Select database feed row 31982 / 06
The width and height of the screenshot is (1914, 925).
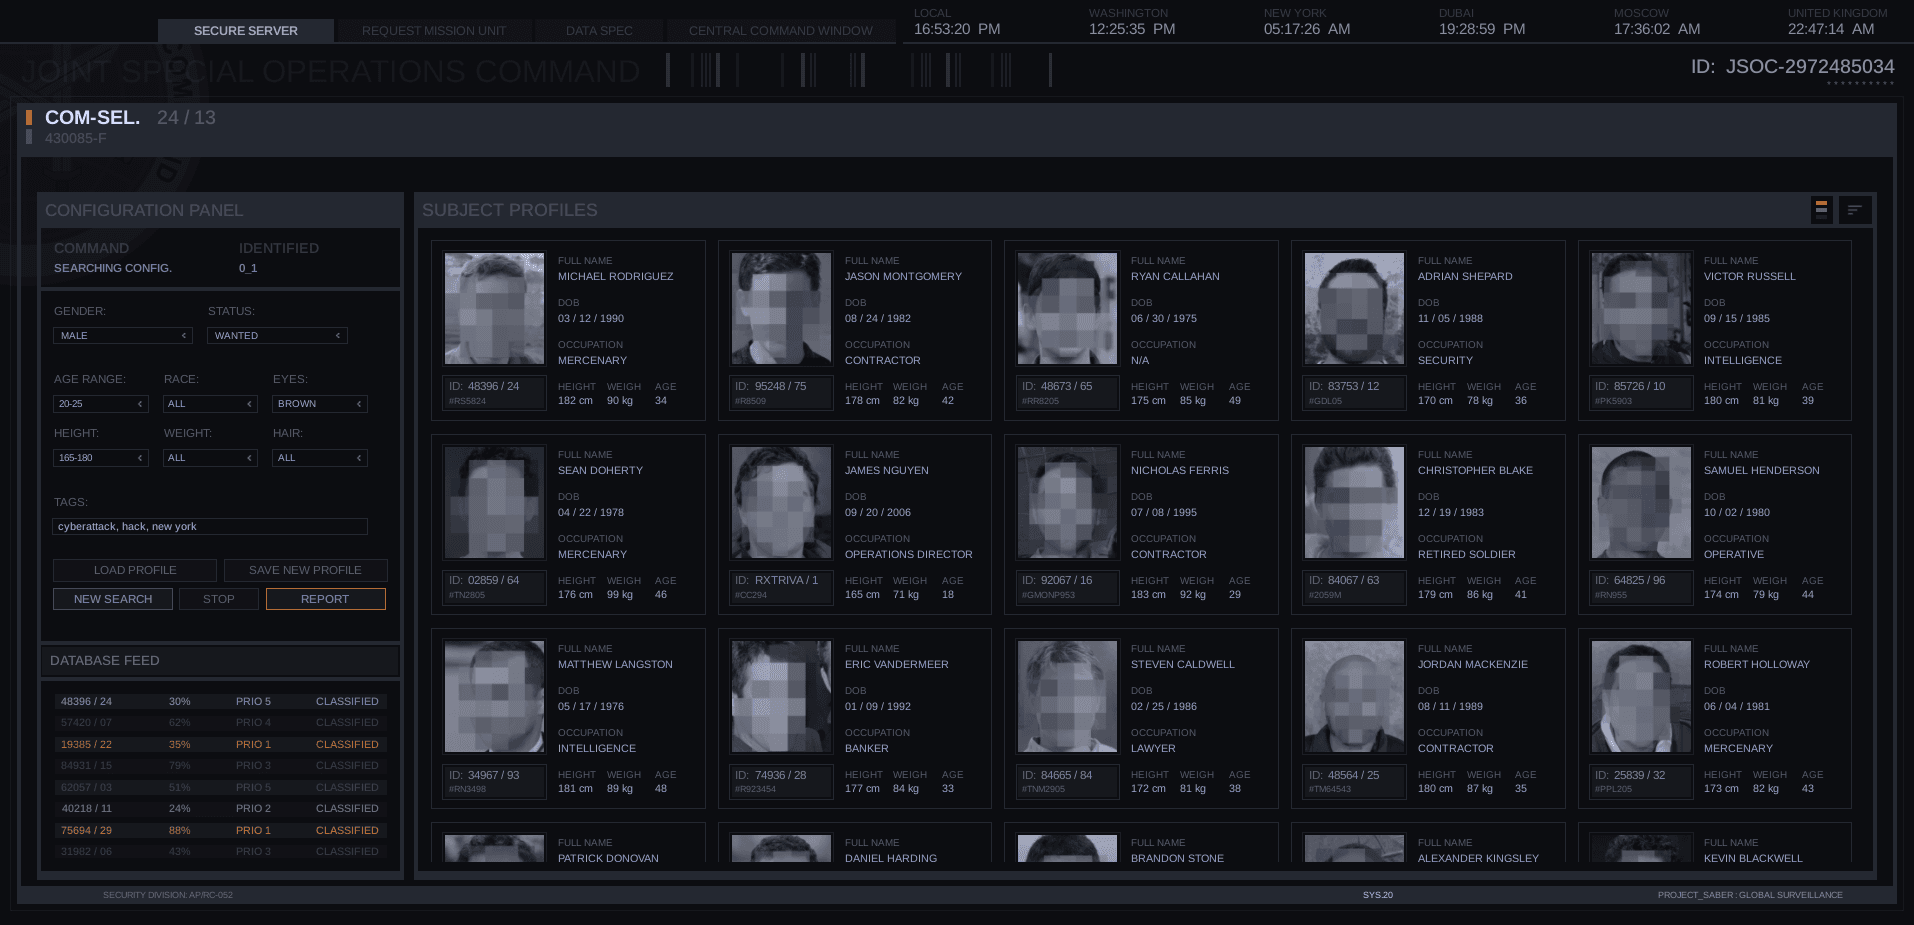(220, 851)
